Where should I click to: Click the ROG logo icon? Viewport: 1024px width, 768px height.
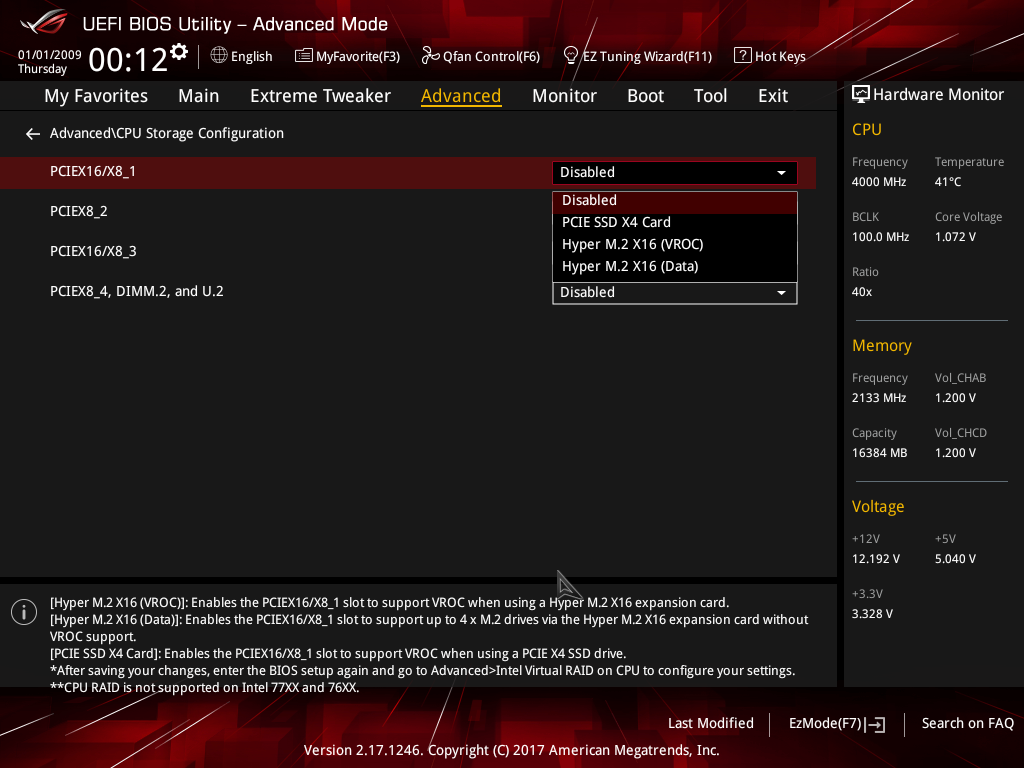pyautogui.click(x=44, y=22)
